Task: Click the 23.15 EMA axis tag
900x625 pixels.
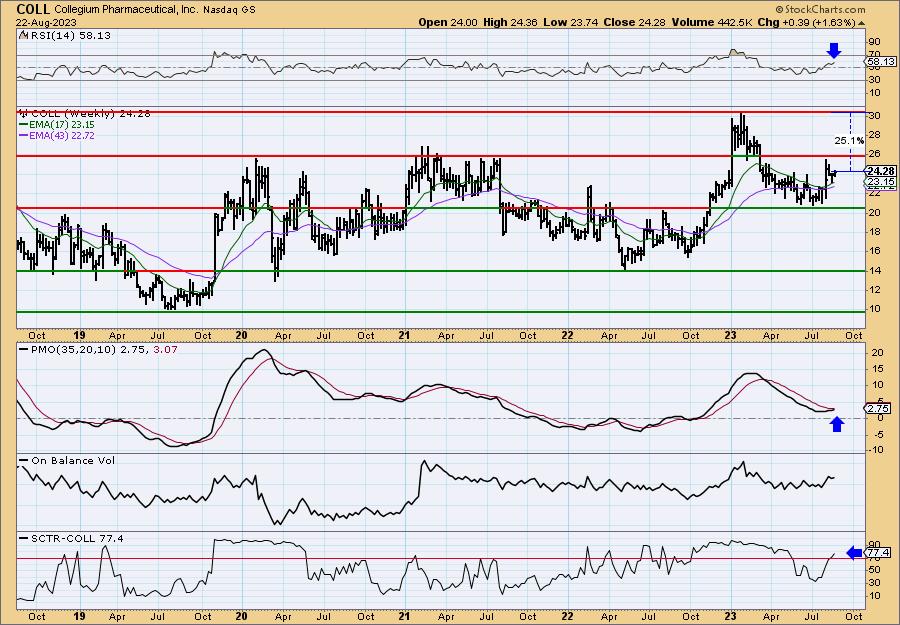Action: 881,181
